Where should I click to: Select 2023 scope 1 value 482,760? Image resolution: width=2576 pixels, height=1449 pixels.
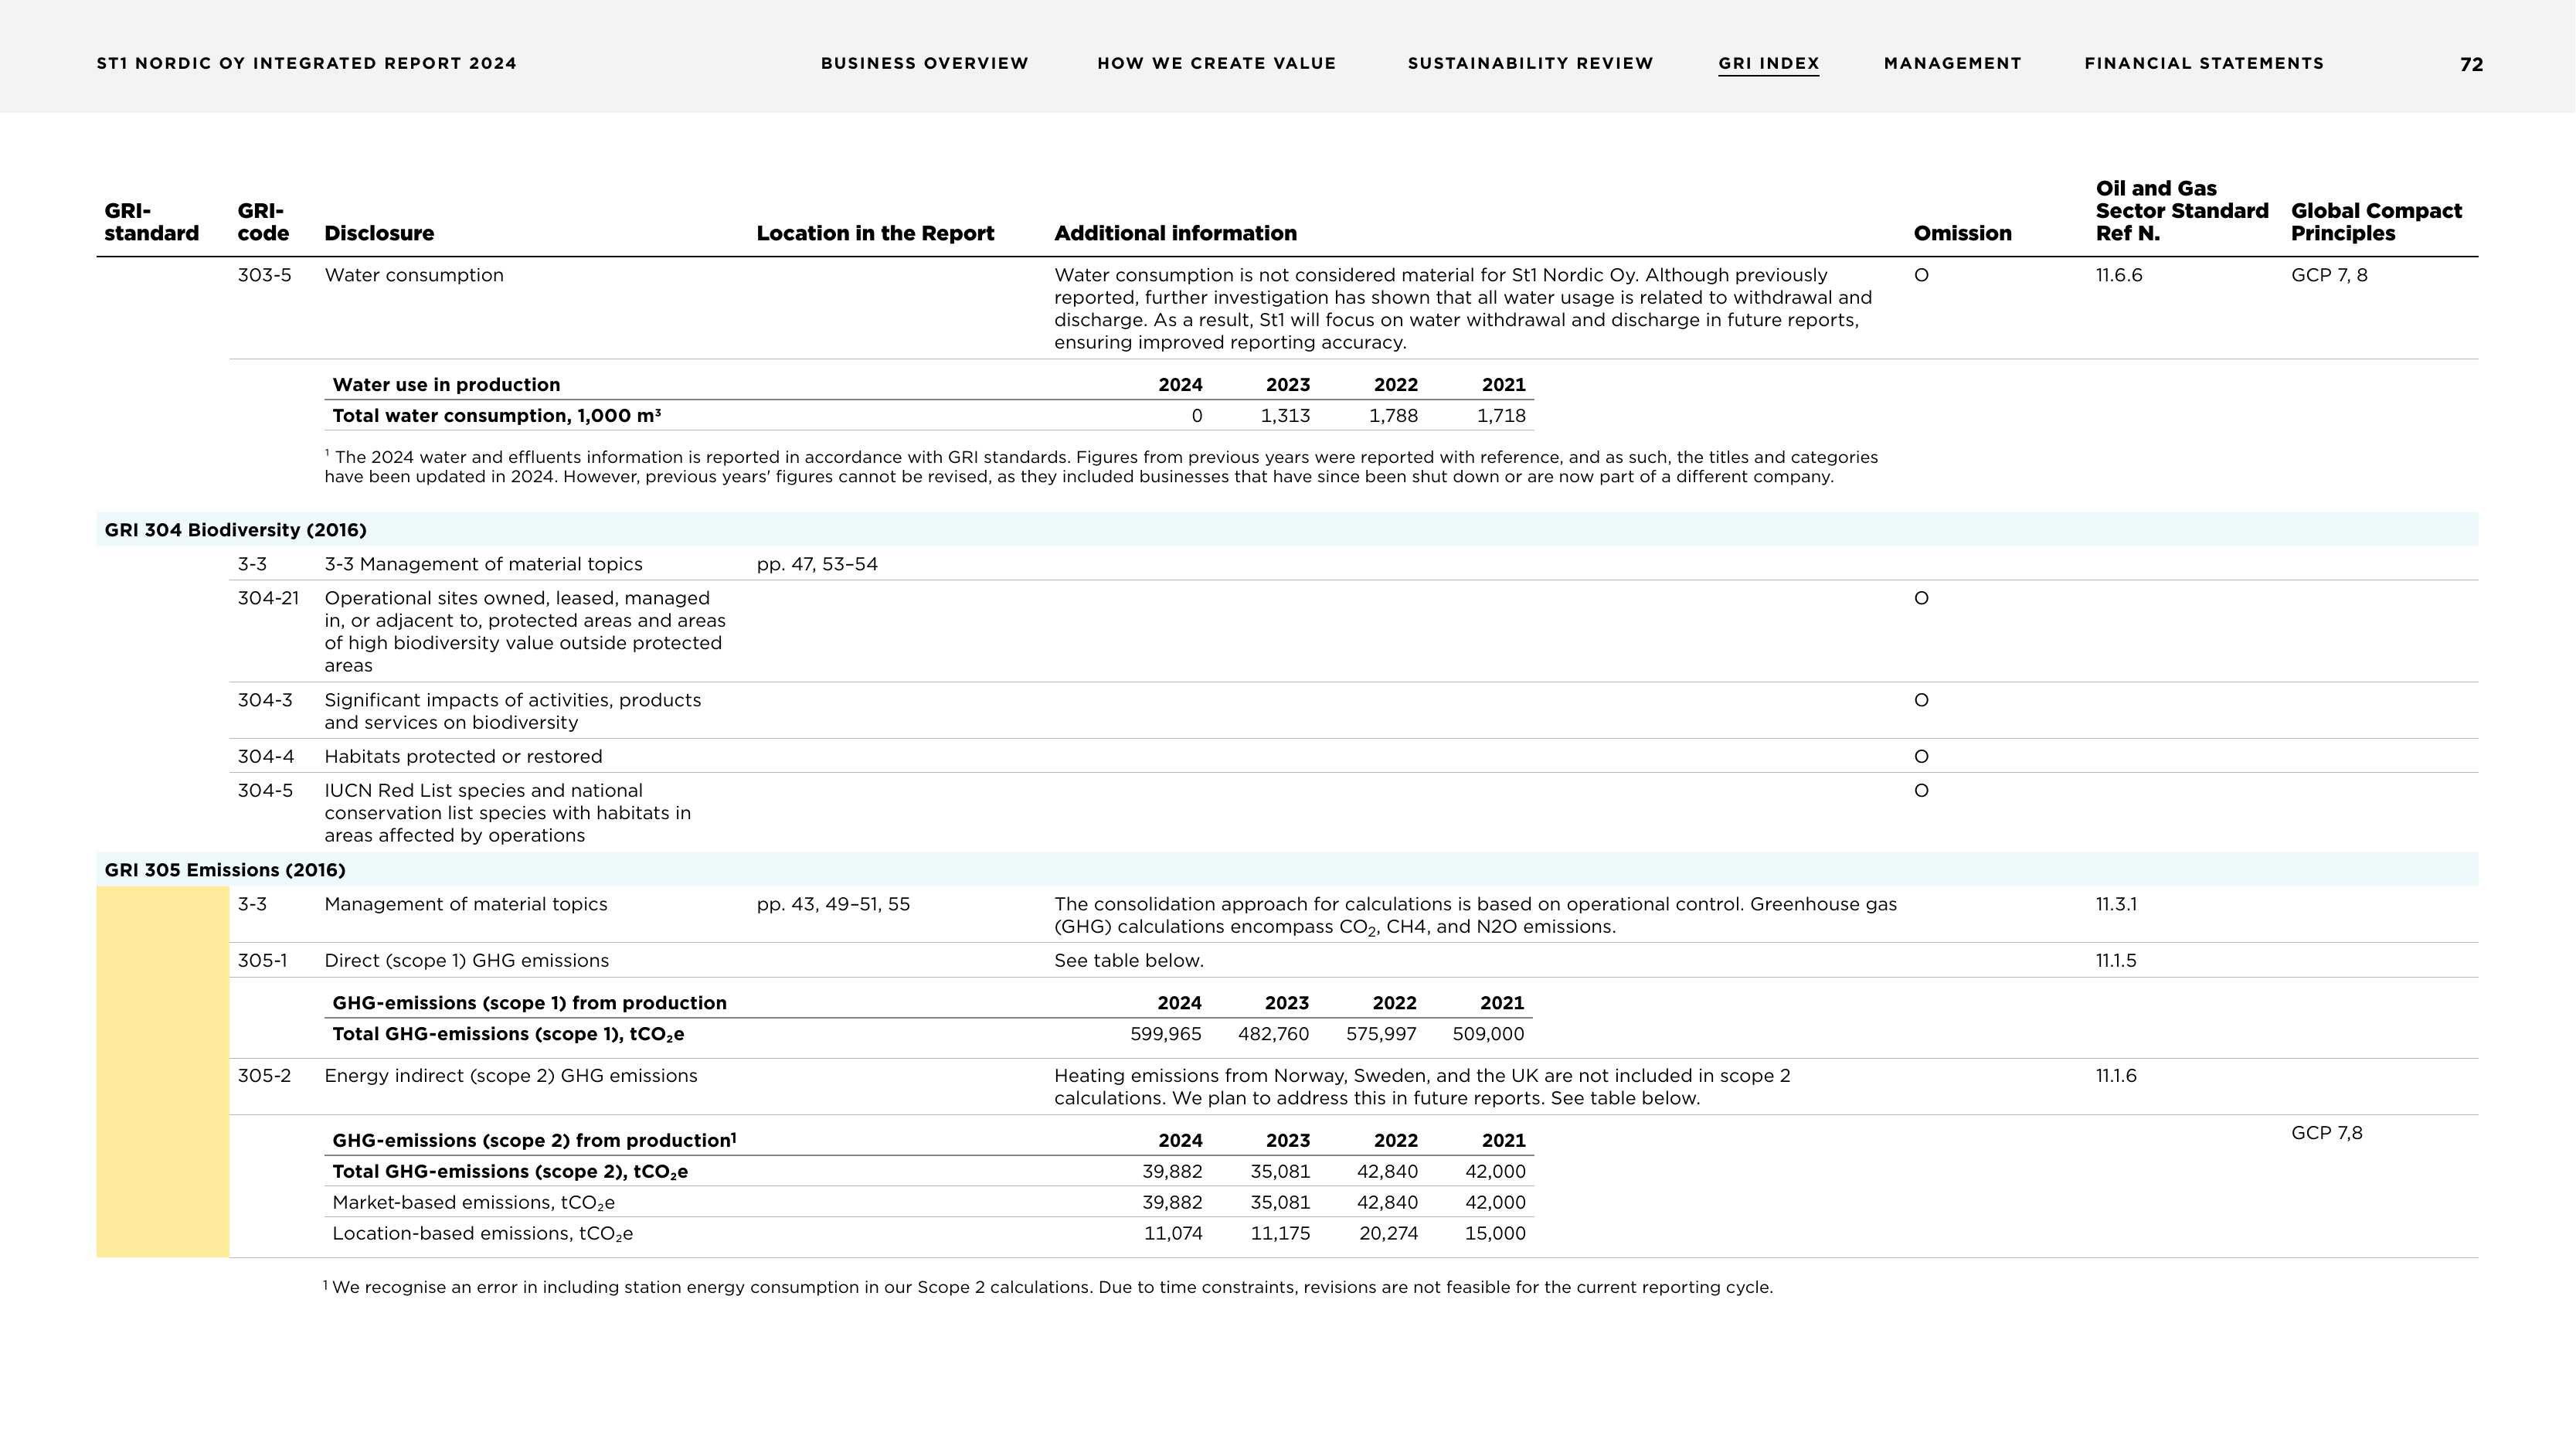point(1273,1034)
